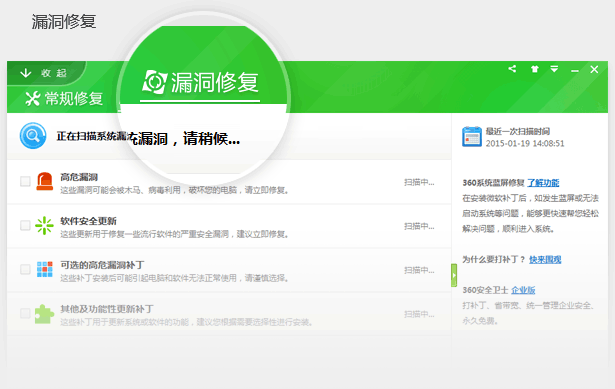The width and height of the screenshot is (615, 389).
Task: Check the 其他及功能性更新补丁 checkbox
Action: coord(25,313)
